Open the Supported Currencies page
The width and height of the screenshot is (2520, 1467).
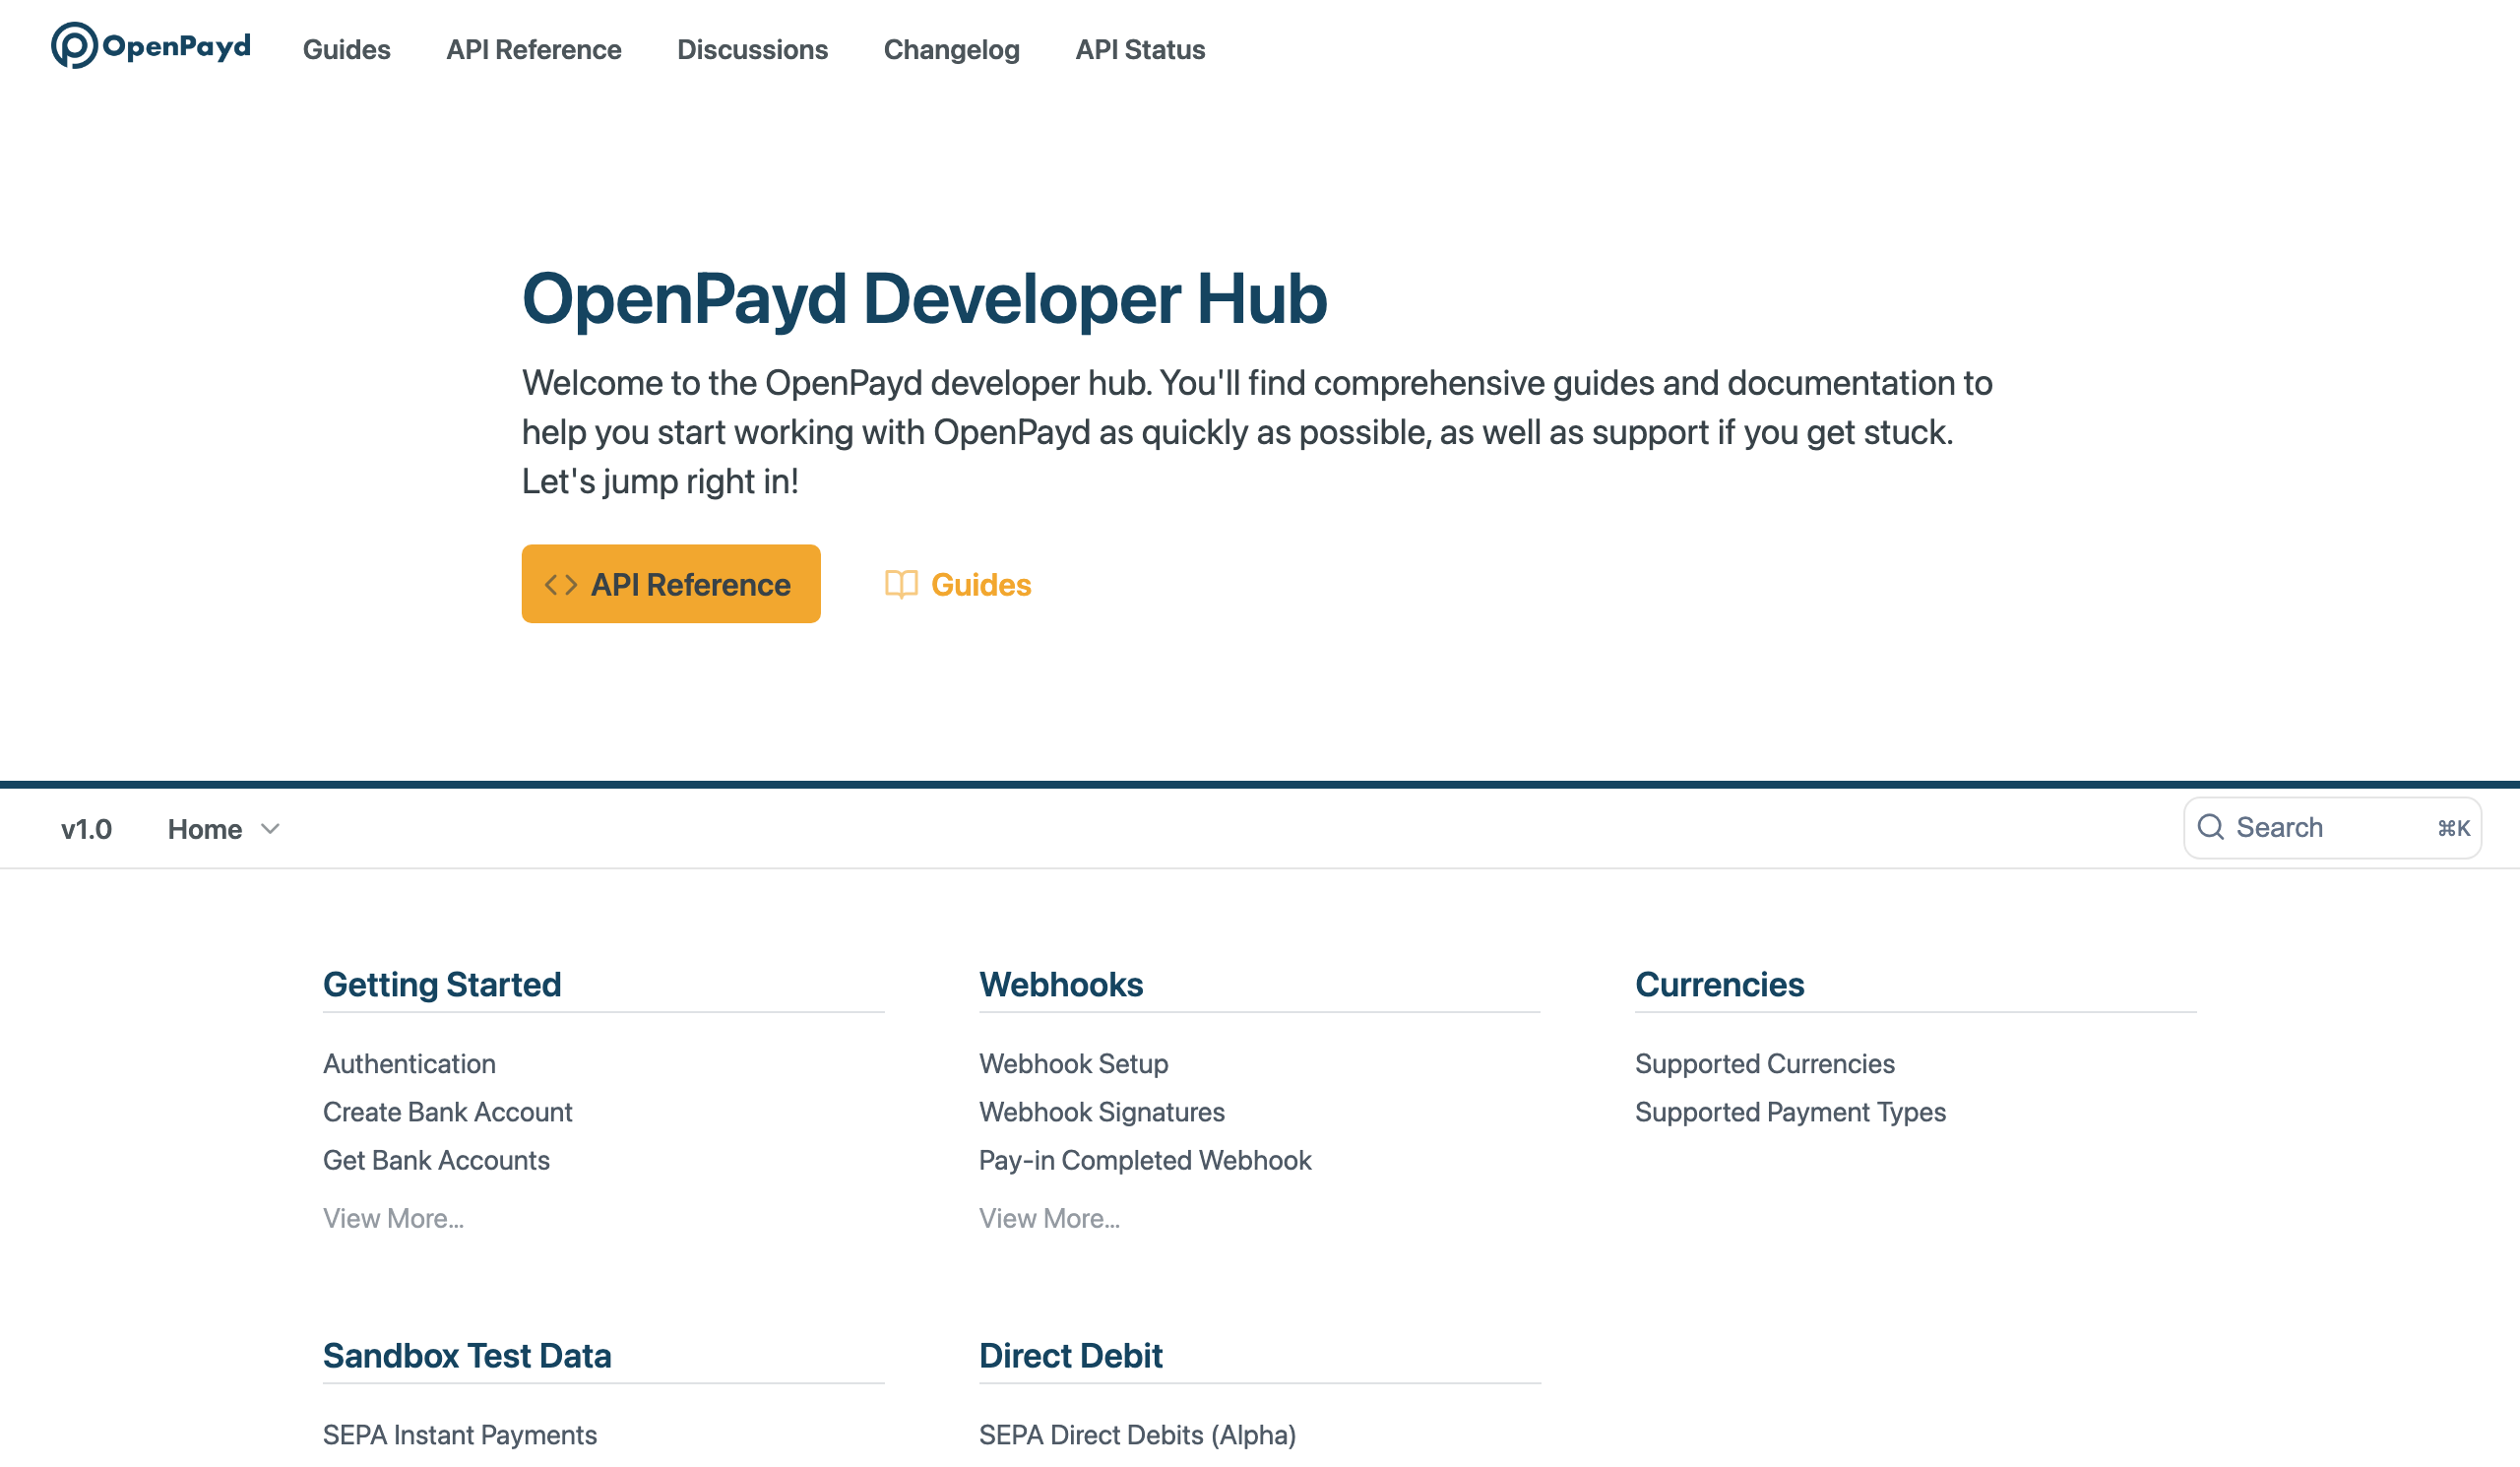tap(1765, 1064)
